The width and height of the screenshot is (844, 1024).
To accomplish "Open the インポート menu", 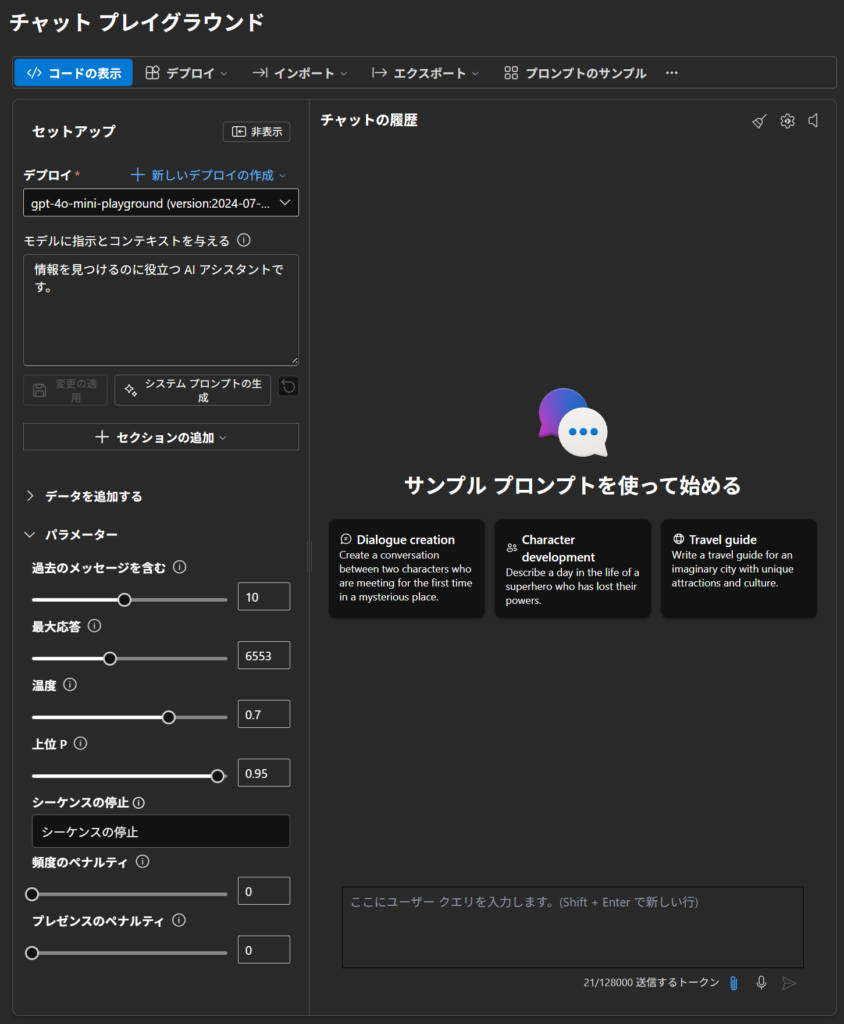I will pos(299,73).
